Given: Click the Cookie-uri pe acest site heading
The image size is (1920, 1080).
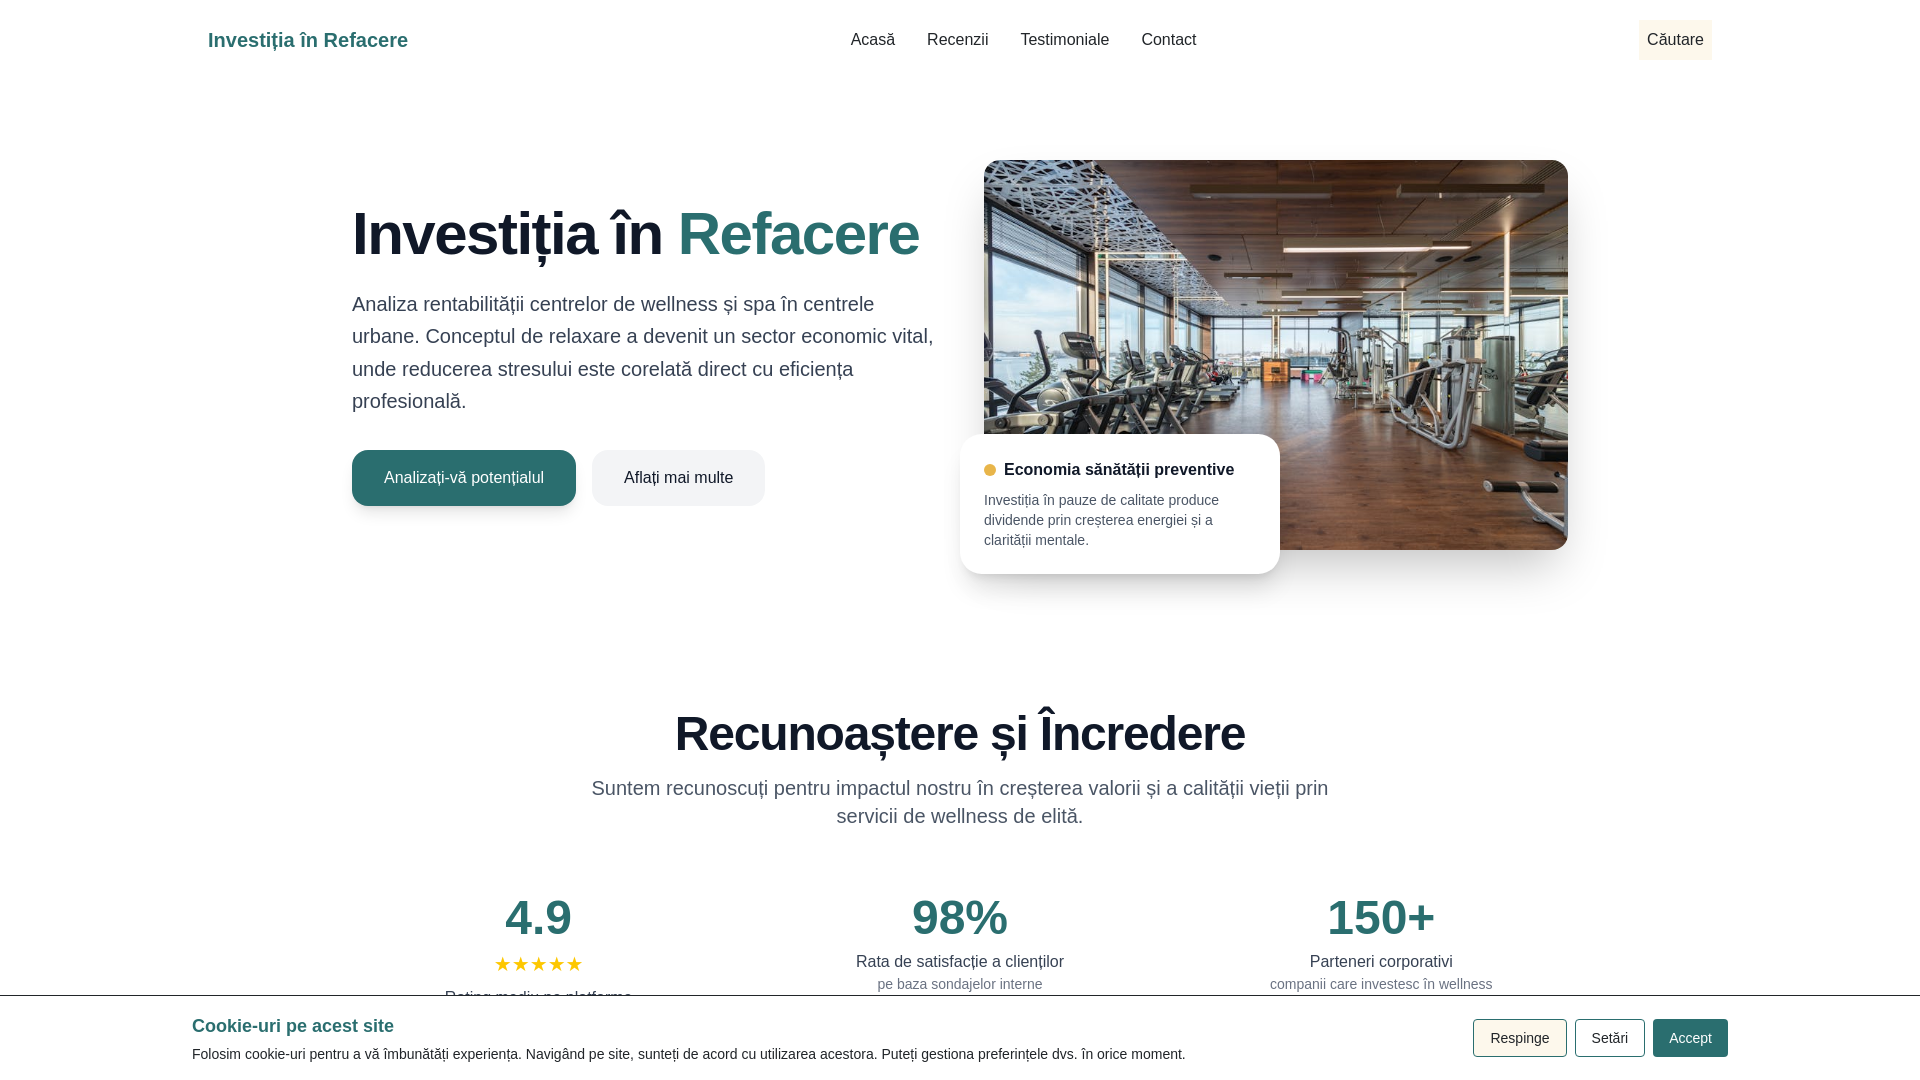Looking at the screenshot, I should click(x=293, y=1026).
